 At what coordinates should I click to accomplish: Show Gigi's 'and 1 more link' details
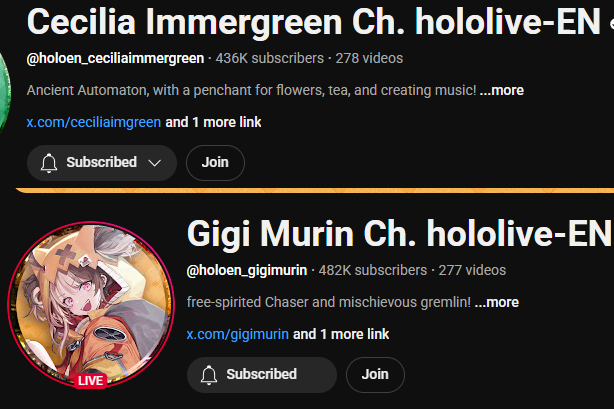point(341,334)
